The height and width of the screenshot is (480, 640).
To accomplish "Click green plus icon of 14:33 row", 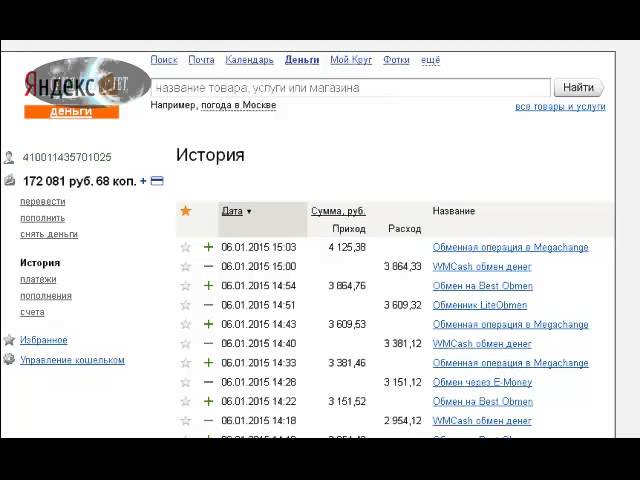I will pos(209,363).
